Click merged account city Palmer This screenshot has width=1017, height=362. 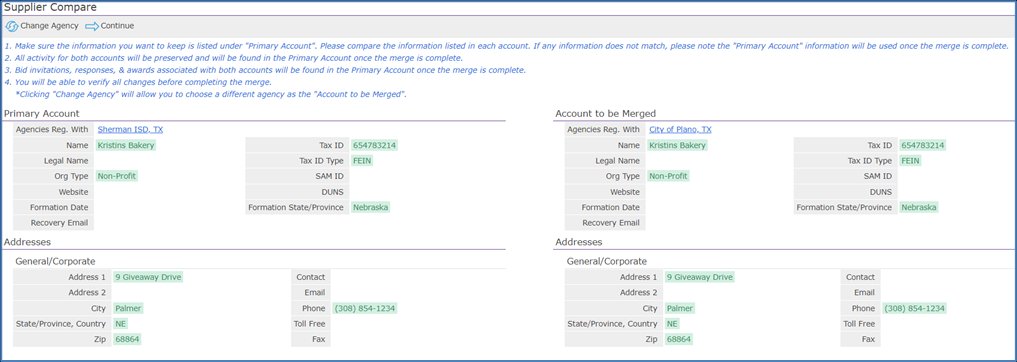pos(679,308)
